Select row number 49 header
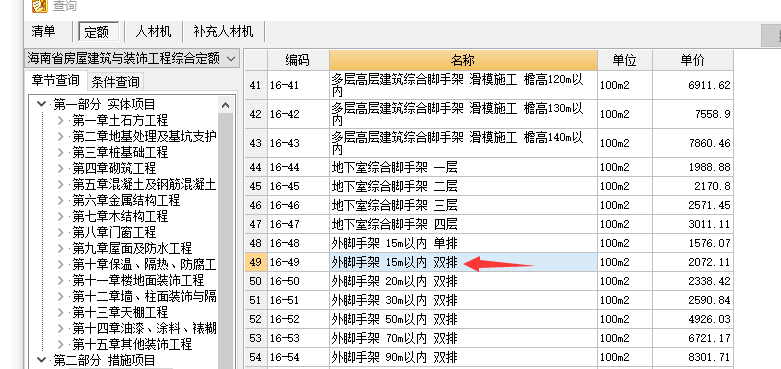This screenshot has height=369, width=781. tap(256, 262)
